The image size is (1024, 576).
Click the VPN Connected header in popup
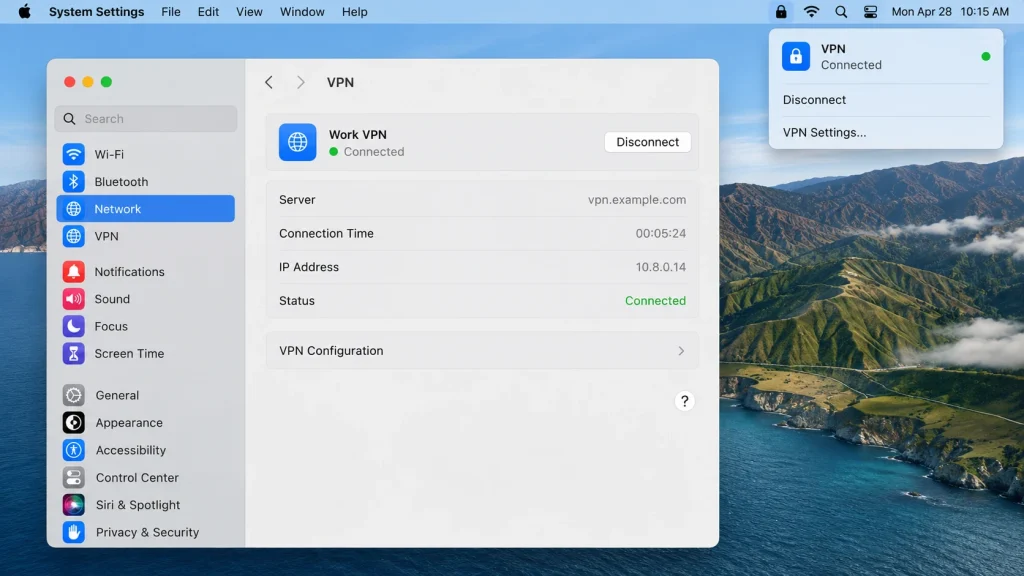point(886,57)
